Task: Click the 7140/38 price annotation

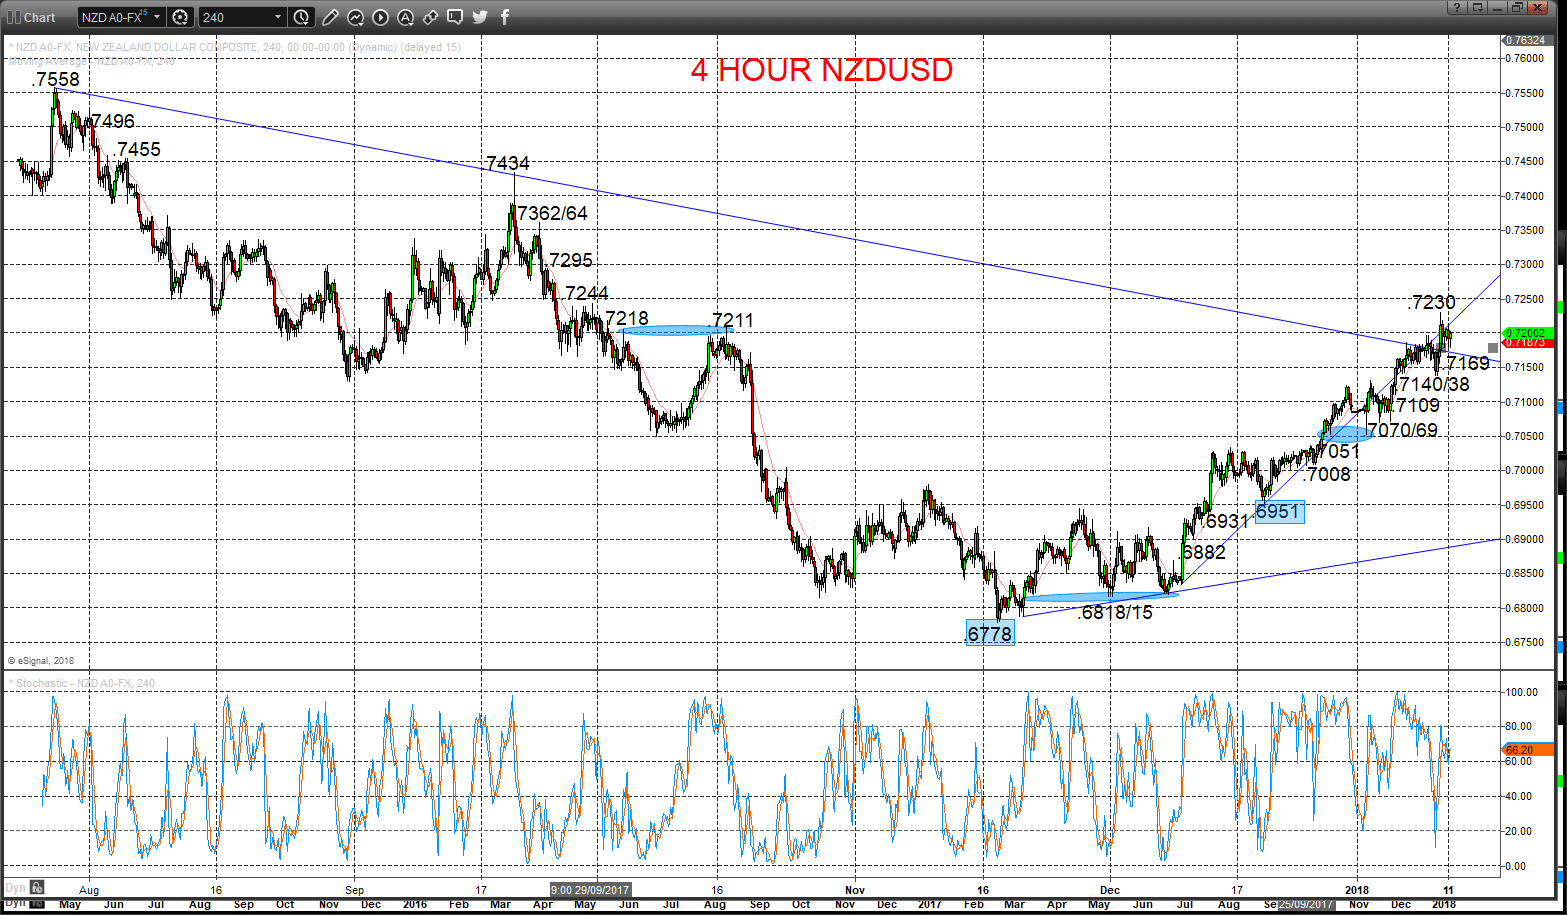Action: [1434, 384]
